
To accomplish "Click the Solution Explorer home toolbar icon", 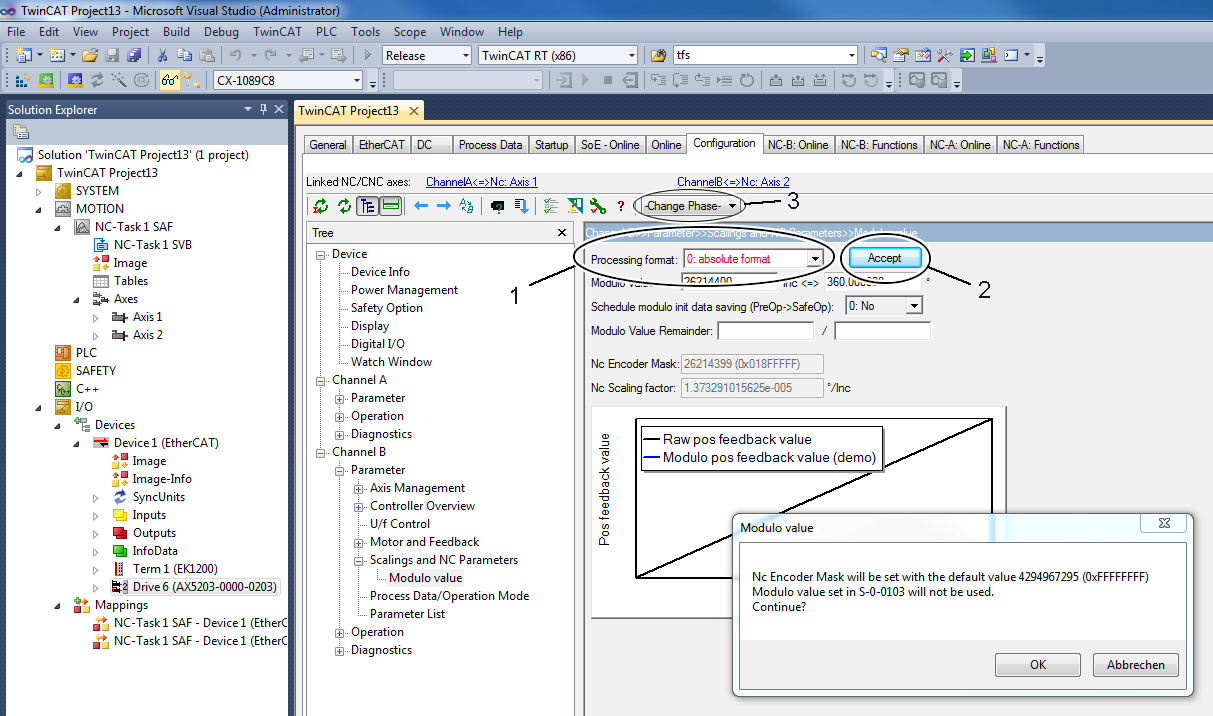I will tap(21, 132).
